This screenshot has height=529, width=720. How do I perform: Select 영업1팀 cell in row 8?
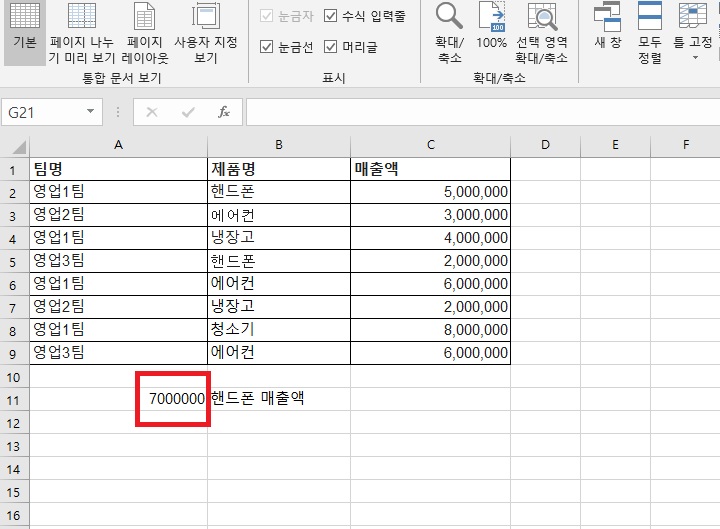(118, 330)
